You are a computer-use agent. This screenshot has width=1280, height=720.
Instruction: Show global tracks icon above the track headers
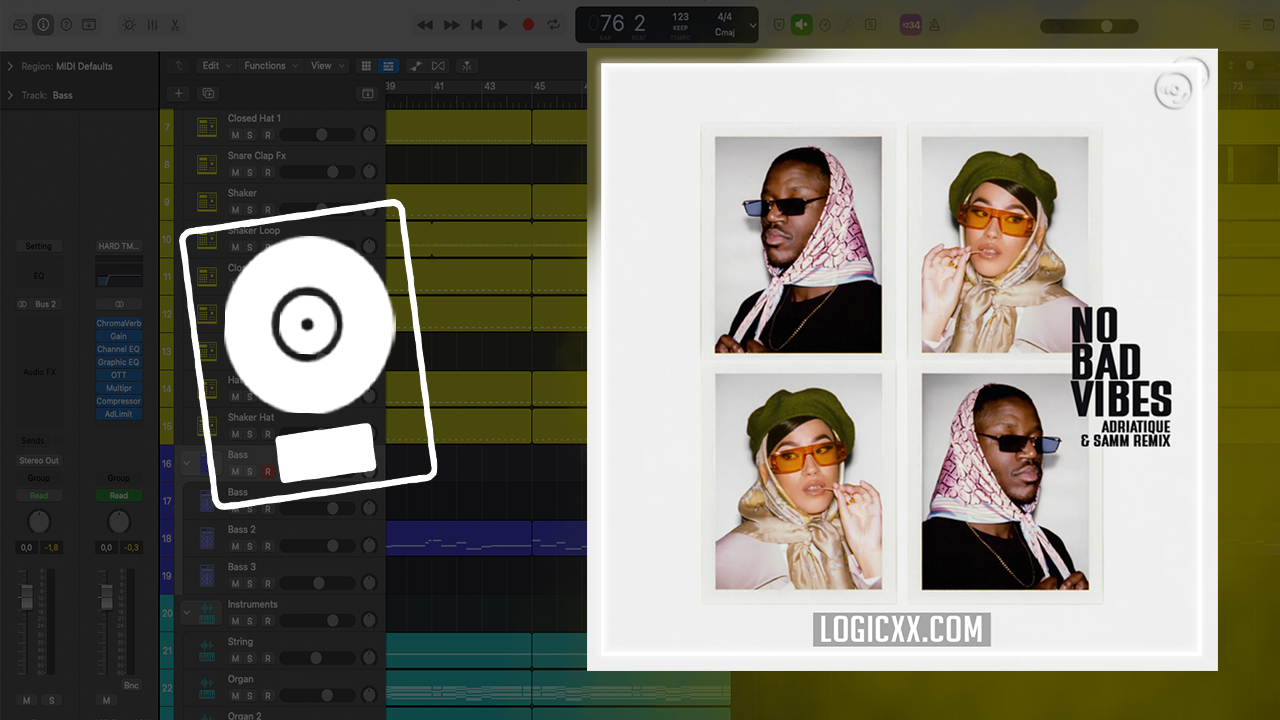pyautogui.click(x=368, y=93)
